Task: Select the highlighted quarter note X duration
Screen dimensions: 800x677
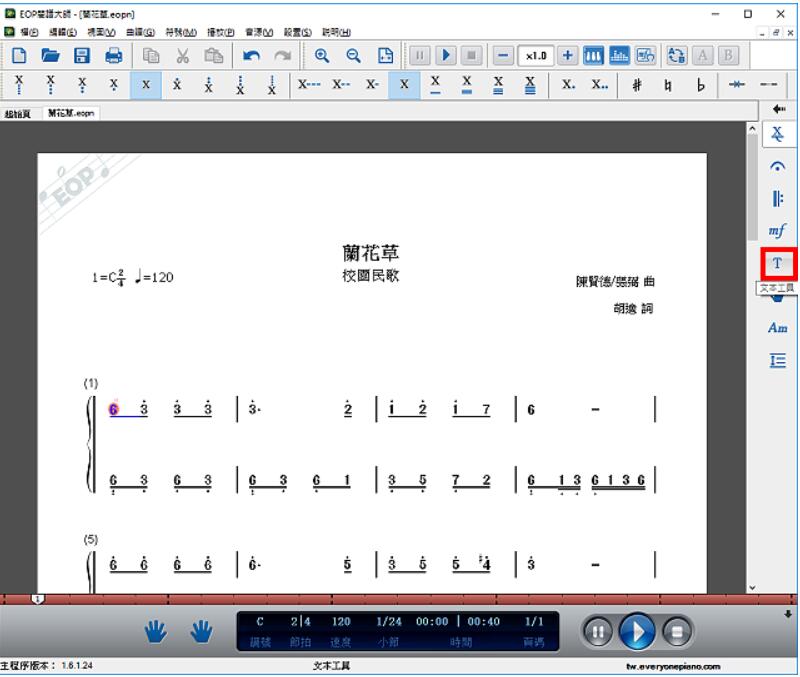Action: pyautogui.click(x=404, y=85)
